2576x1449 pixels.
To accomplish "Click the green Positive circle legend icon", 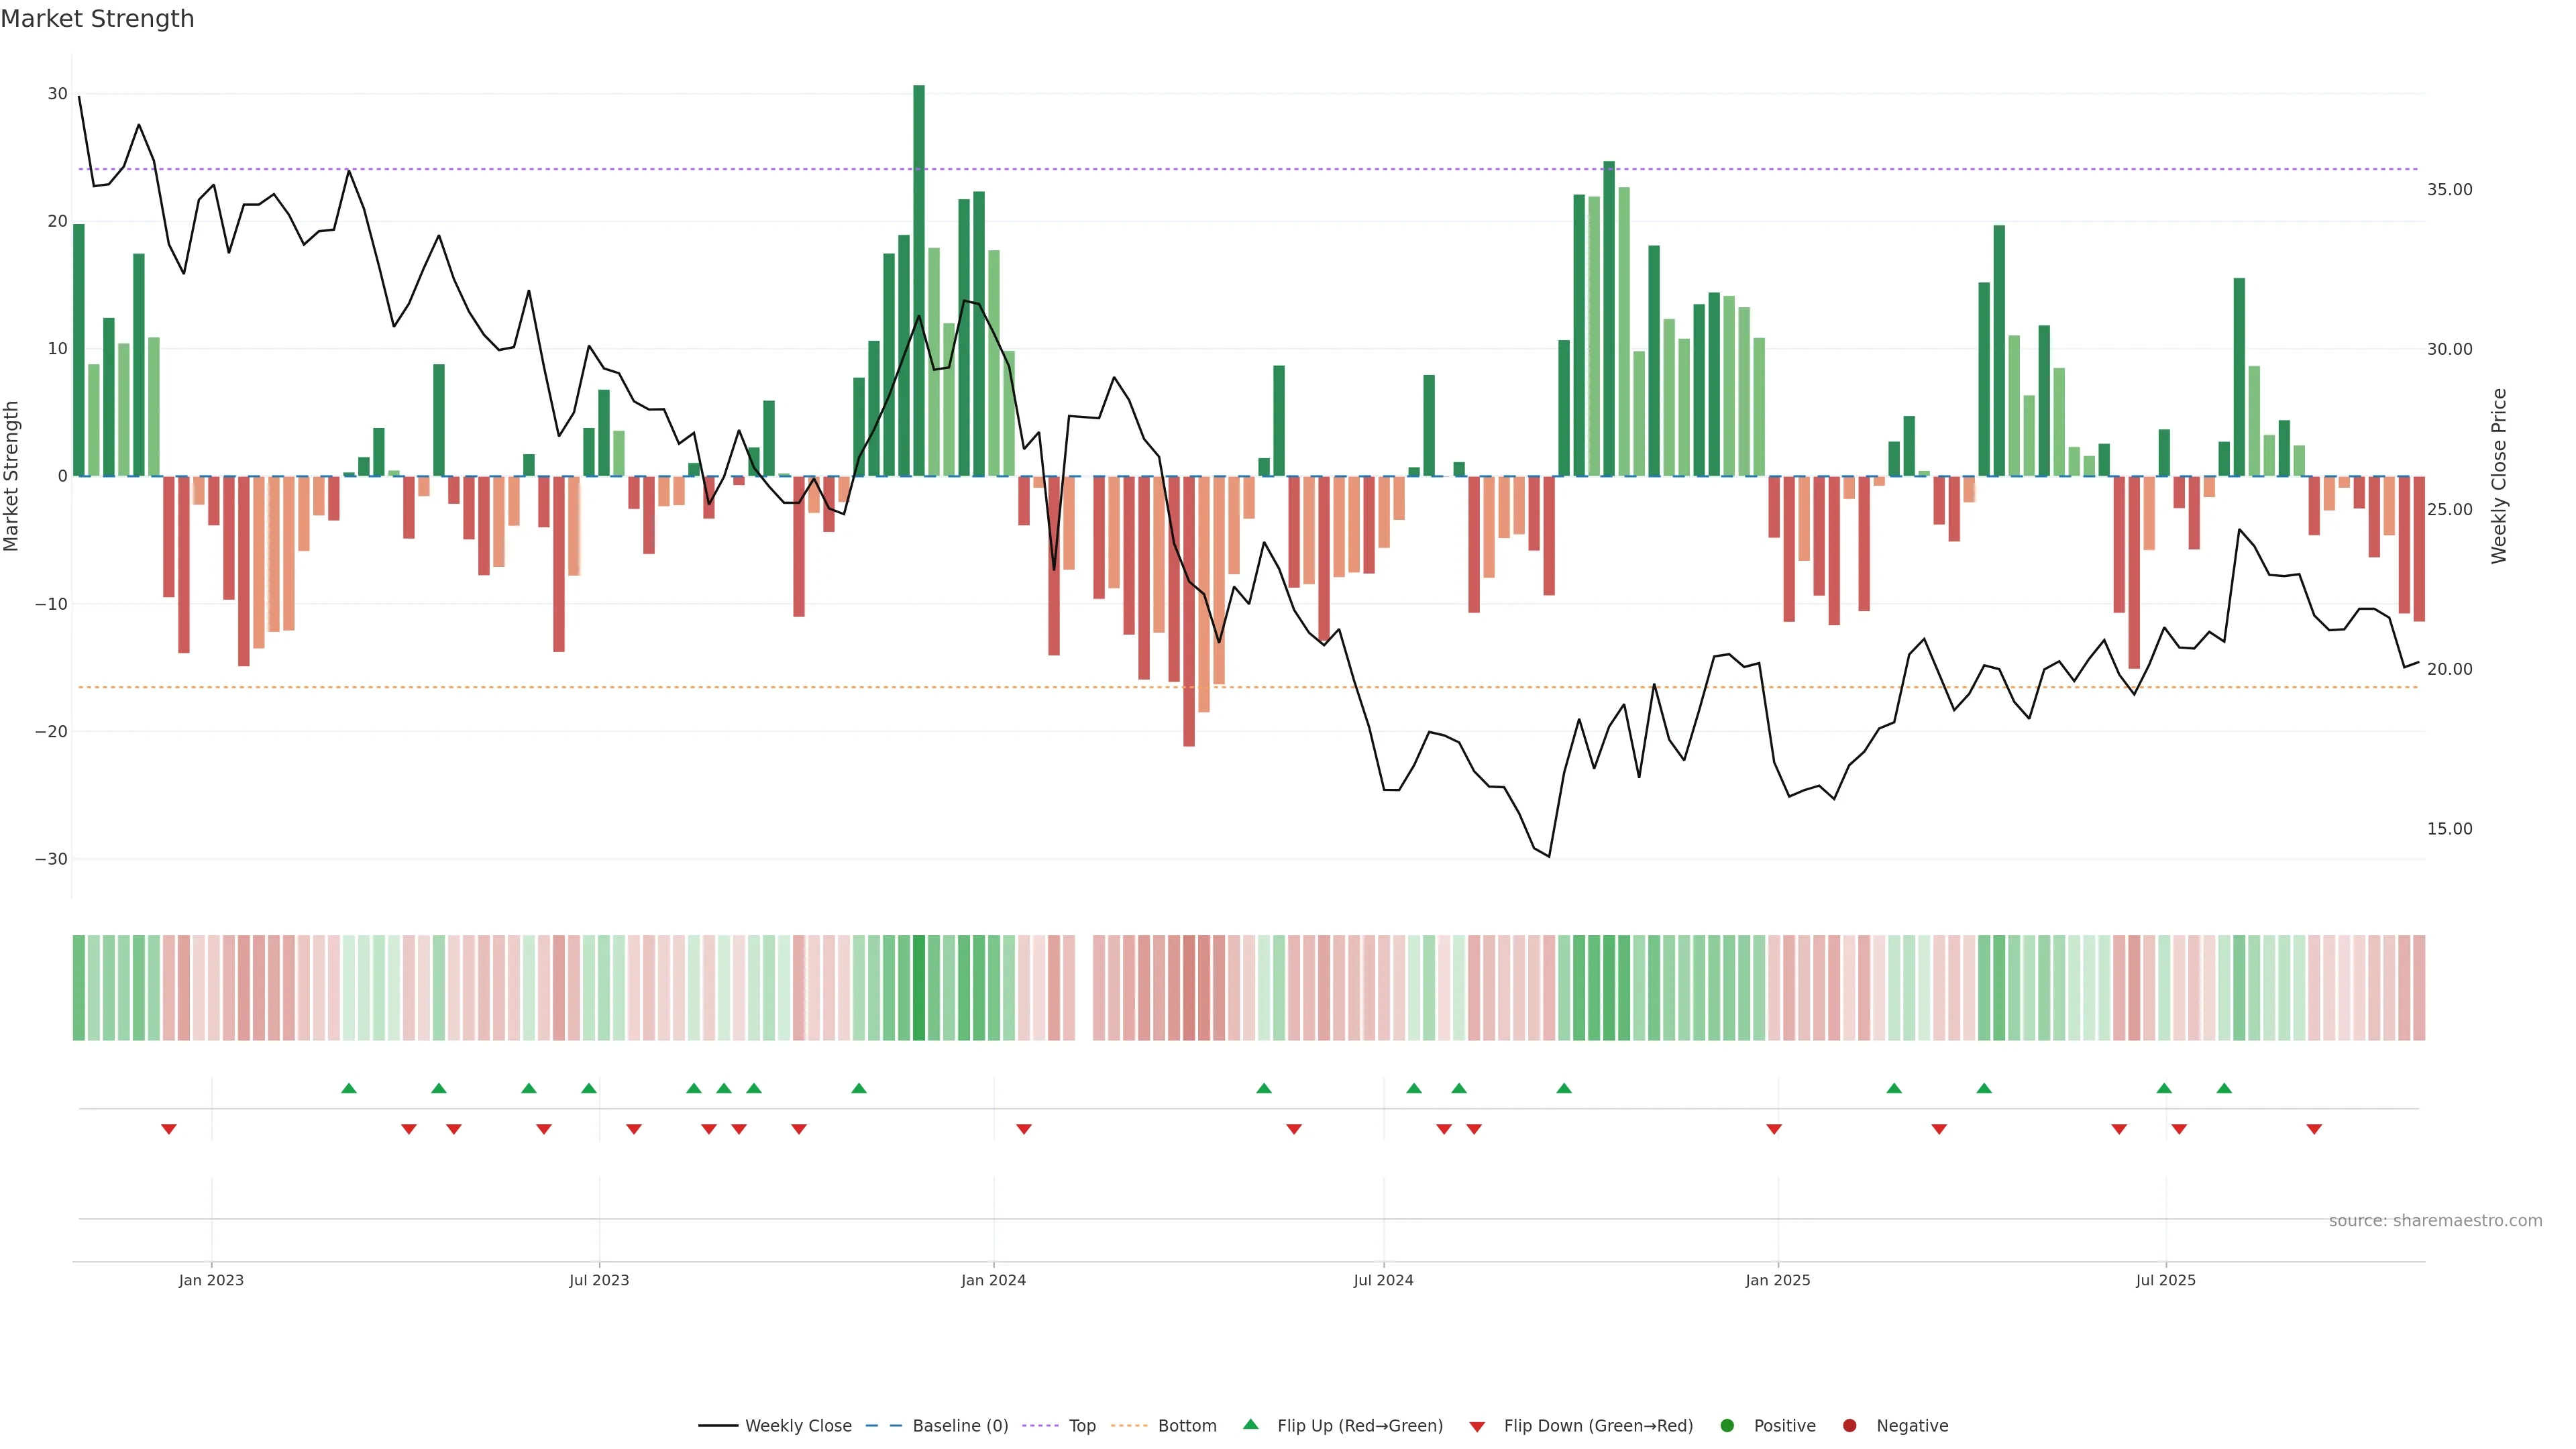I will click(x=1727, y=1425).
